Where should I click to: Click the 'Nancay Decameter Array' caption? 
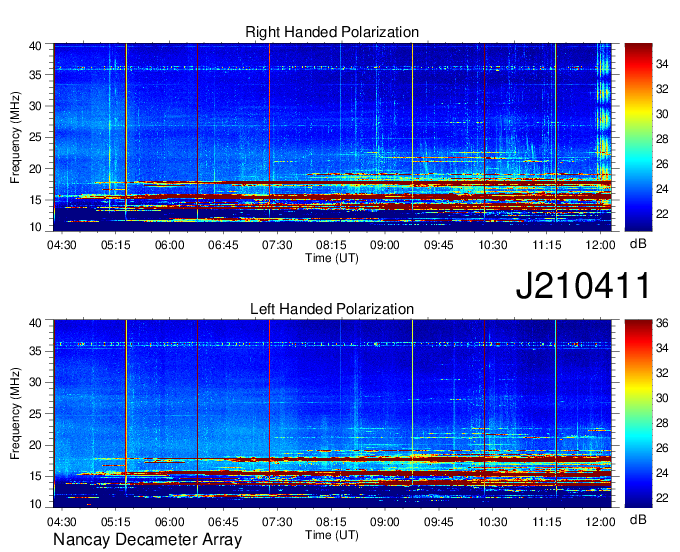point(147,540)
